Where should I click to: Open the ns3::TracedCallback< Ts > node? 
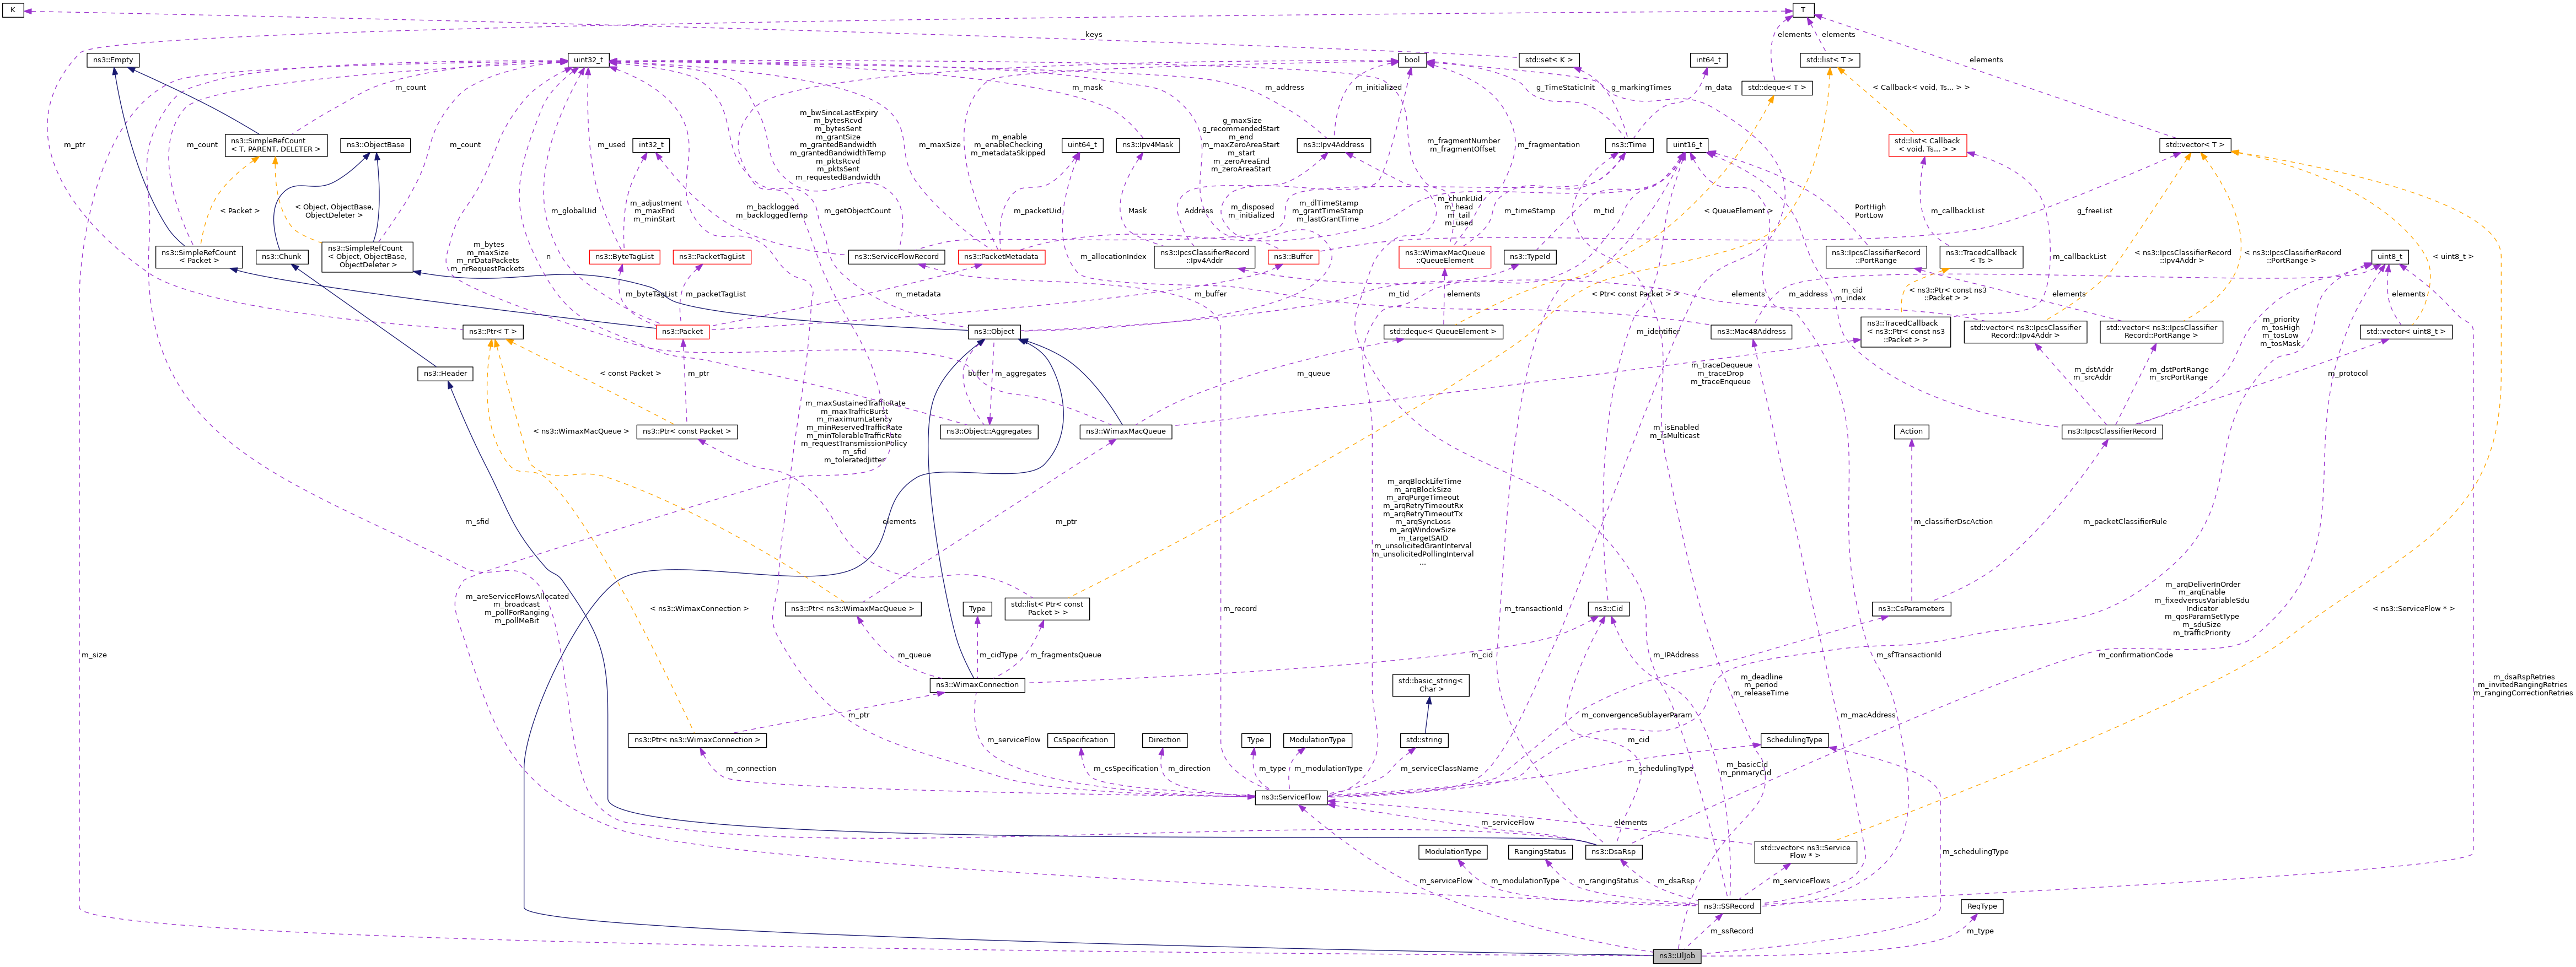click(x=1981, y=257)
